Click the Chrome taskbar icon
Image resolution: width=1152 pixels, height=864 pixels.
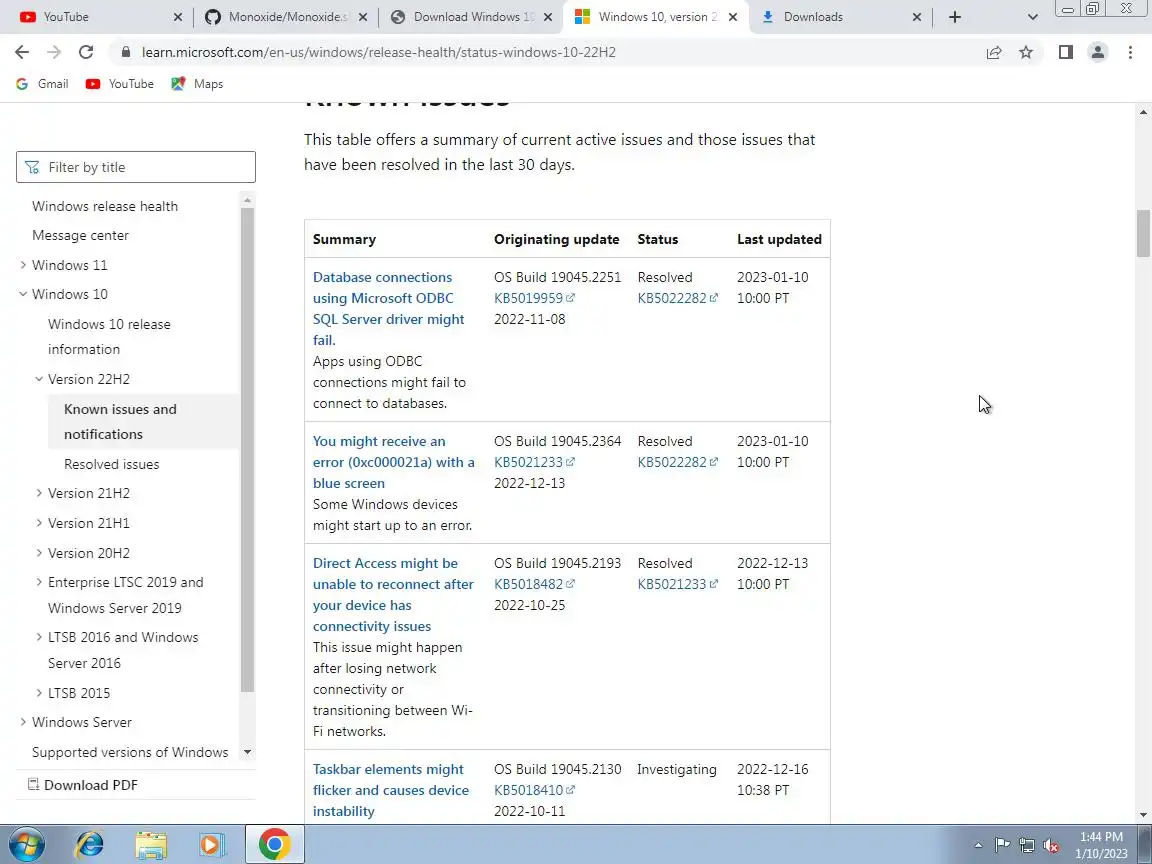tap(274, 844)
